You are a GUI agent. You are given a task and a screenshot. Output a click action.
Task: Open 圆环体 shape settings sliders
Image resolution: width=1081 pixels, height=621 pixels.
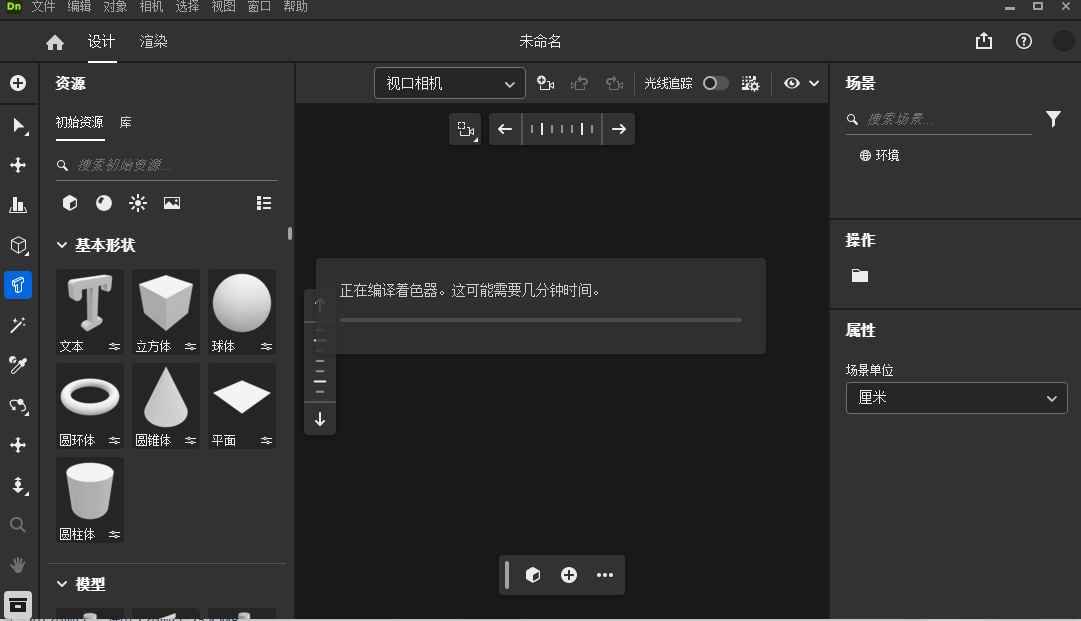(114, 440)
